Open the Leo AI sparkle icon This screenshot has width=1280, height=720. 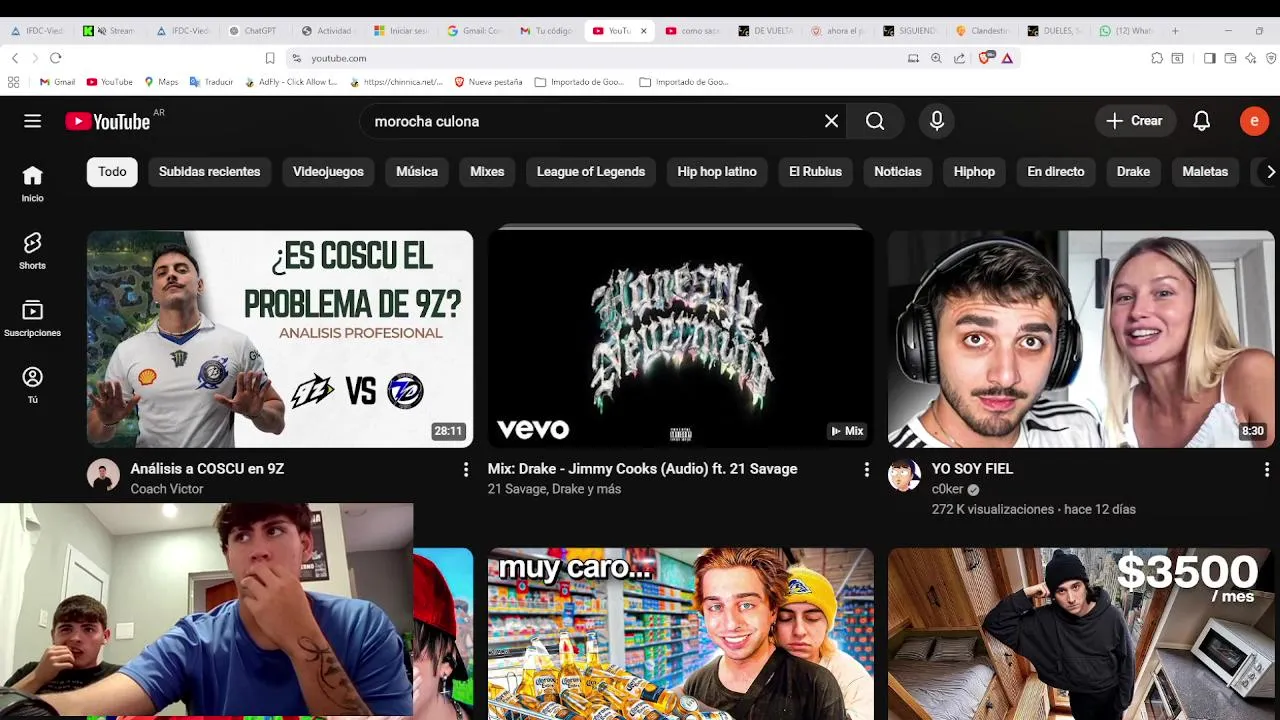tap(1251, 58)
